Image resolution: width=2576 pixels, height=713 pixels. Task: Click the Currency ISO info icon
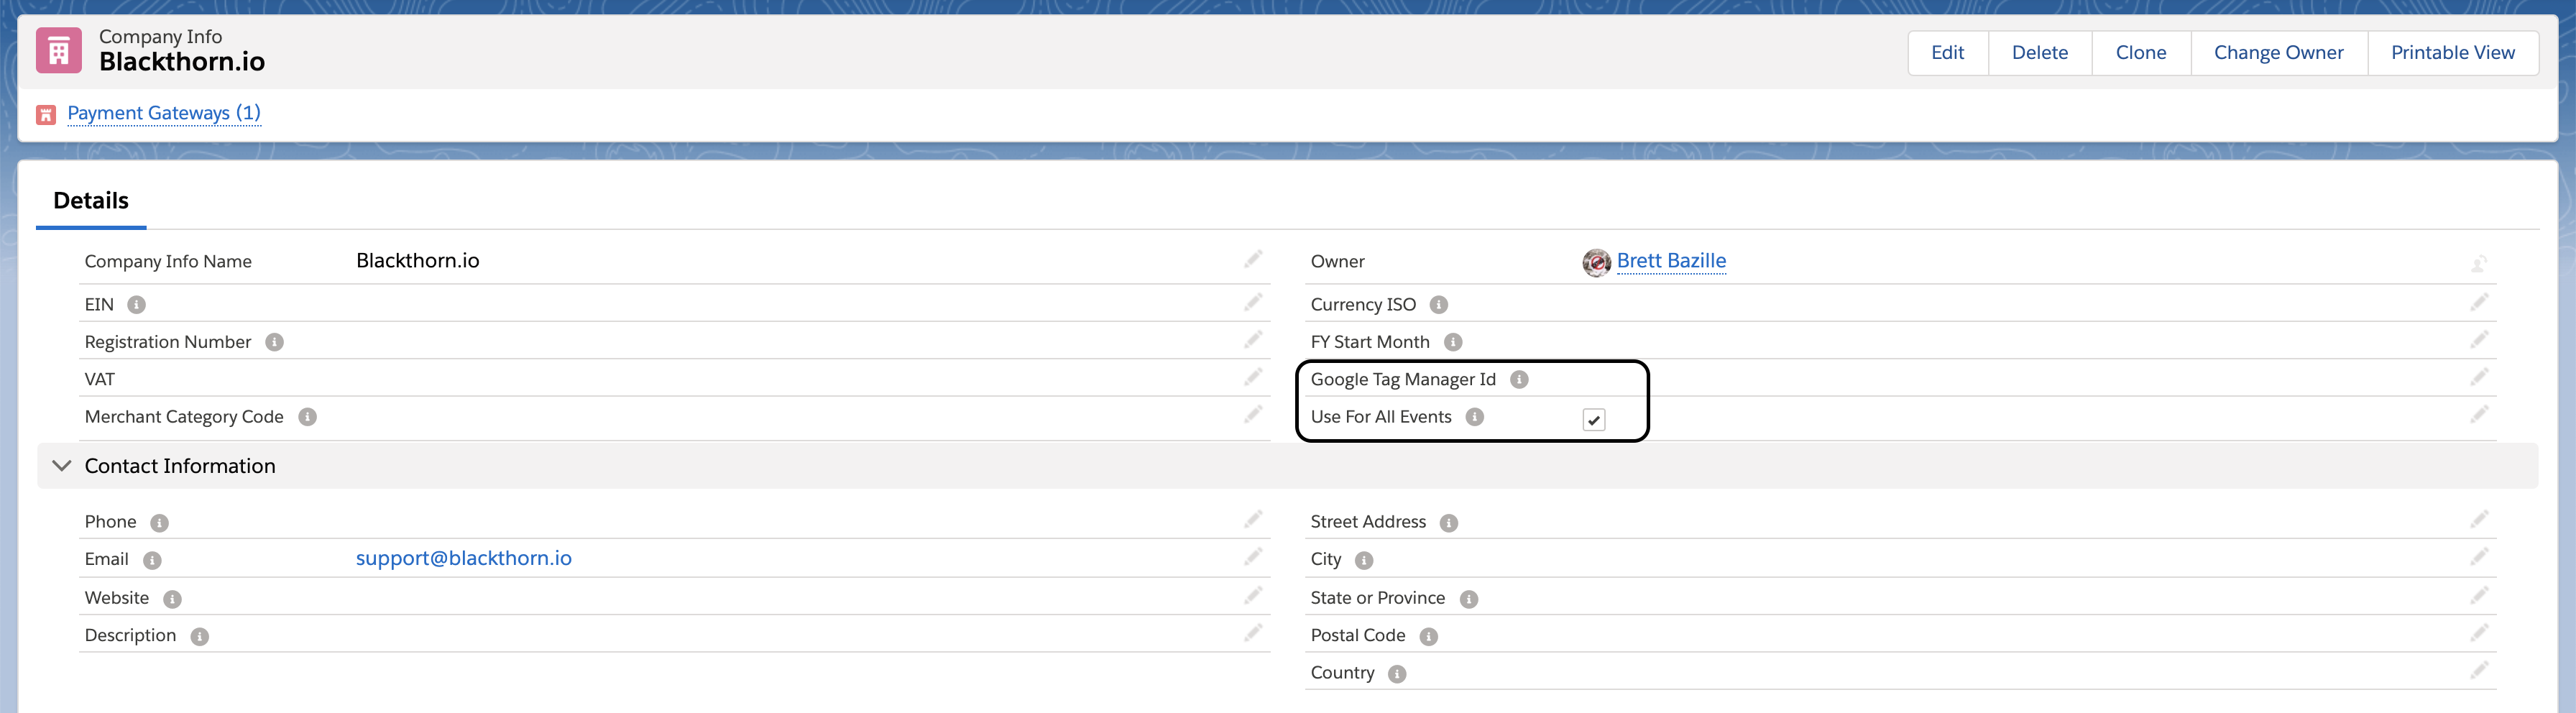[1439, 305]
